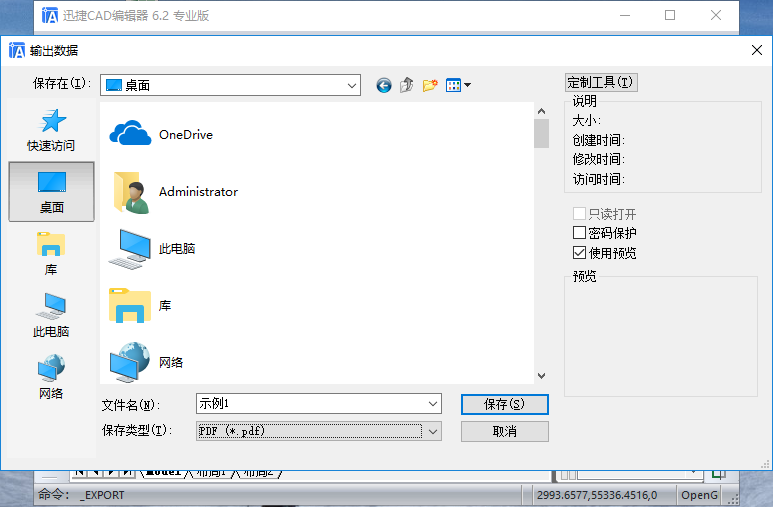Image resolution: width=773 pixels, height=507 pixels.
Task: Select the OneDrive item in file list
Action: pos(161,134)
